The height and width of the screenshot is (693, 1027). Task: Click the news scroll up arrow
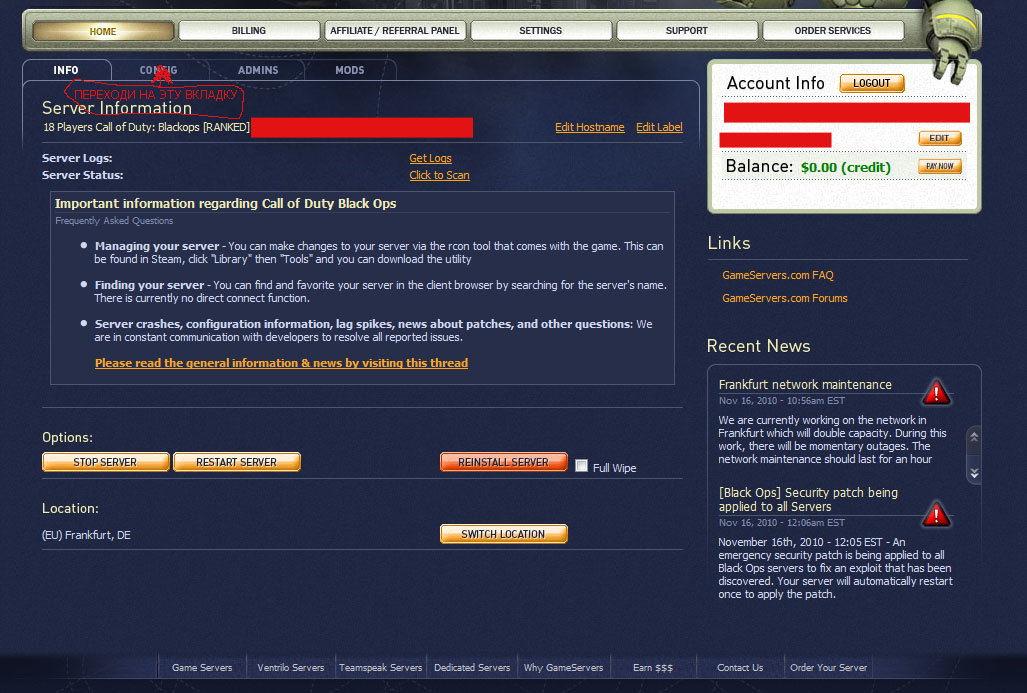(x=974, y=437)
